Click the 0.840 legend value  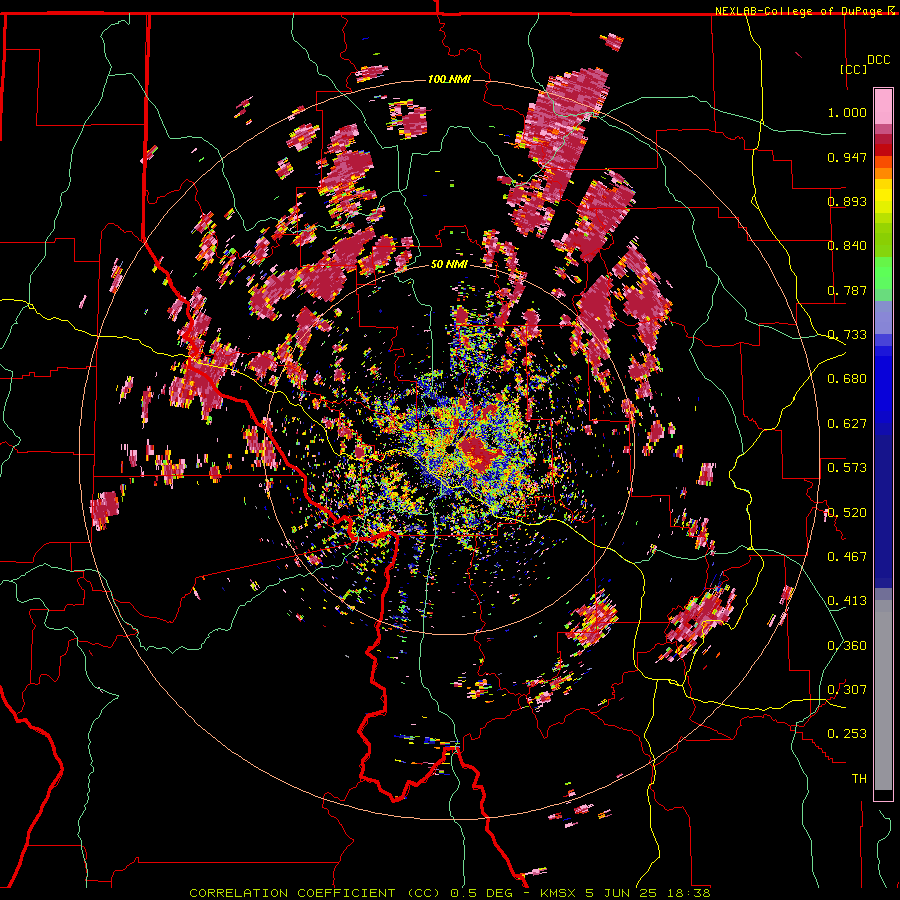pyautogui.click(x=847, y=245)
